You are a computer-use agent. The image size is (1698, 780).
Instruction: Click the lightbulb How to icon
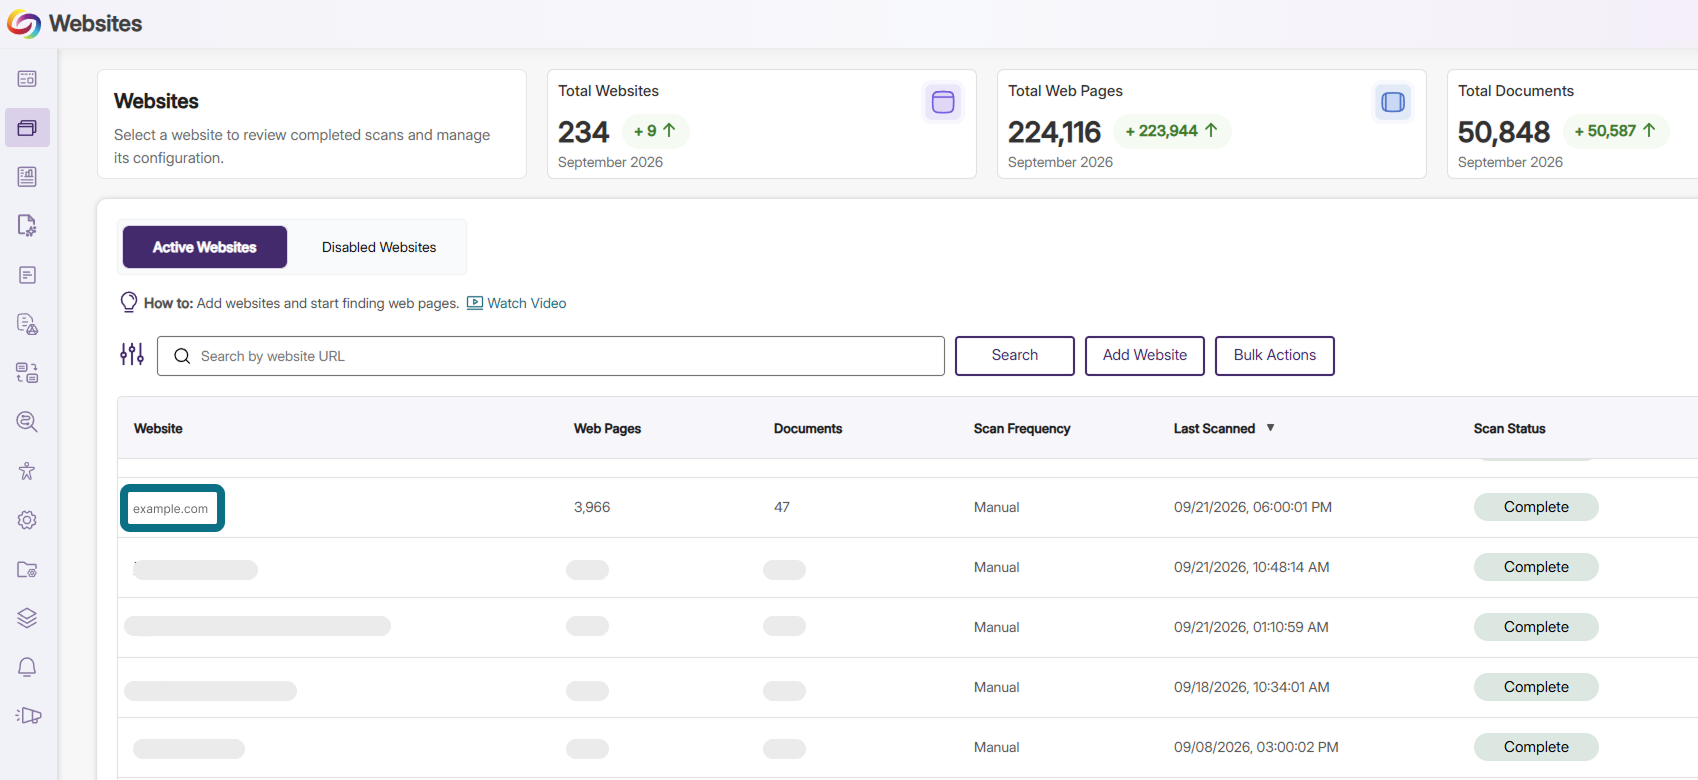129,302
